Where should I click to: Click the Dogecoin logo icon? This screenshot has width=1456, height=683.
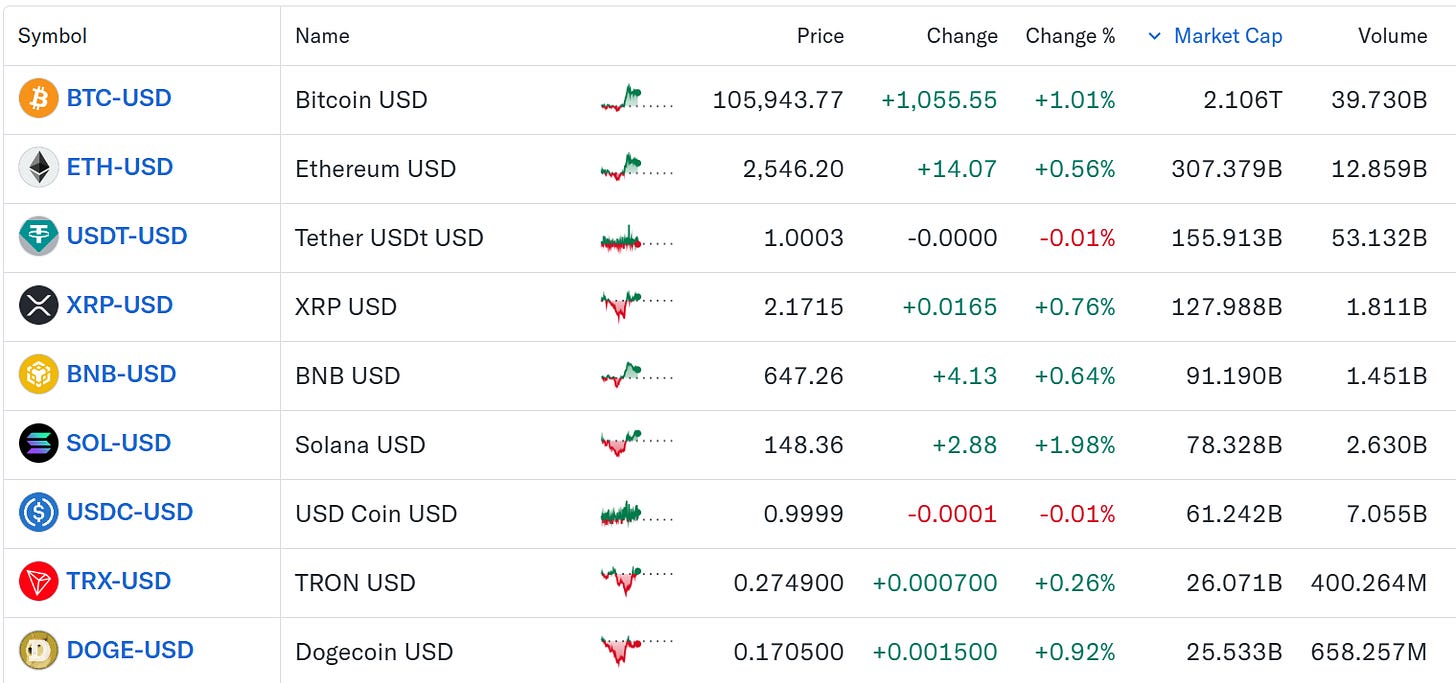[39, 650]
